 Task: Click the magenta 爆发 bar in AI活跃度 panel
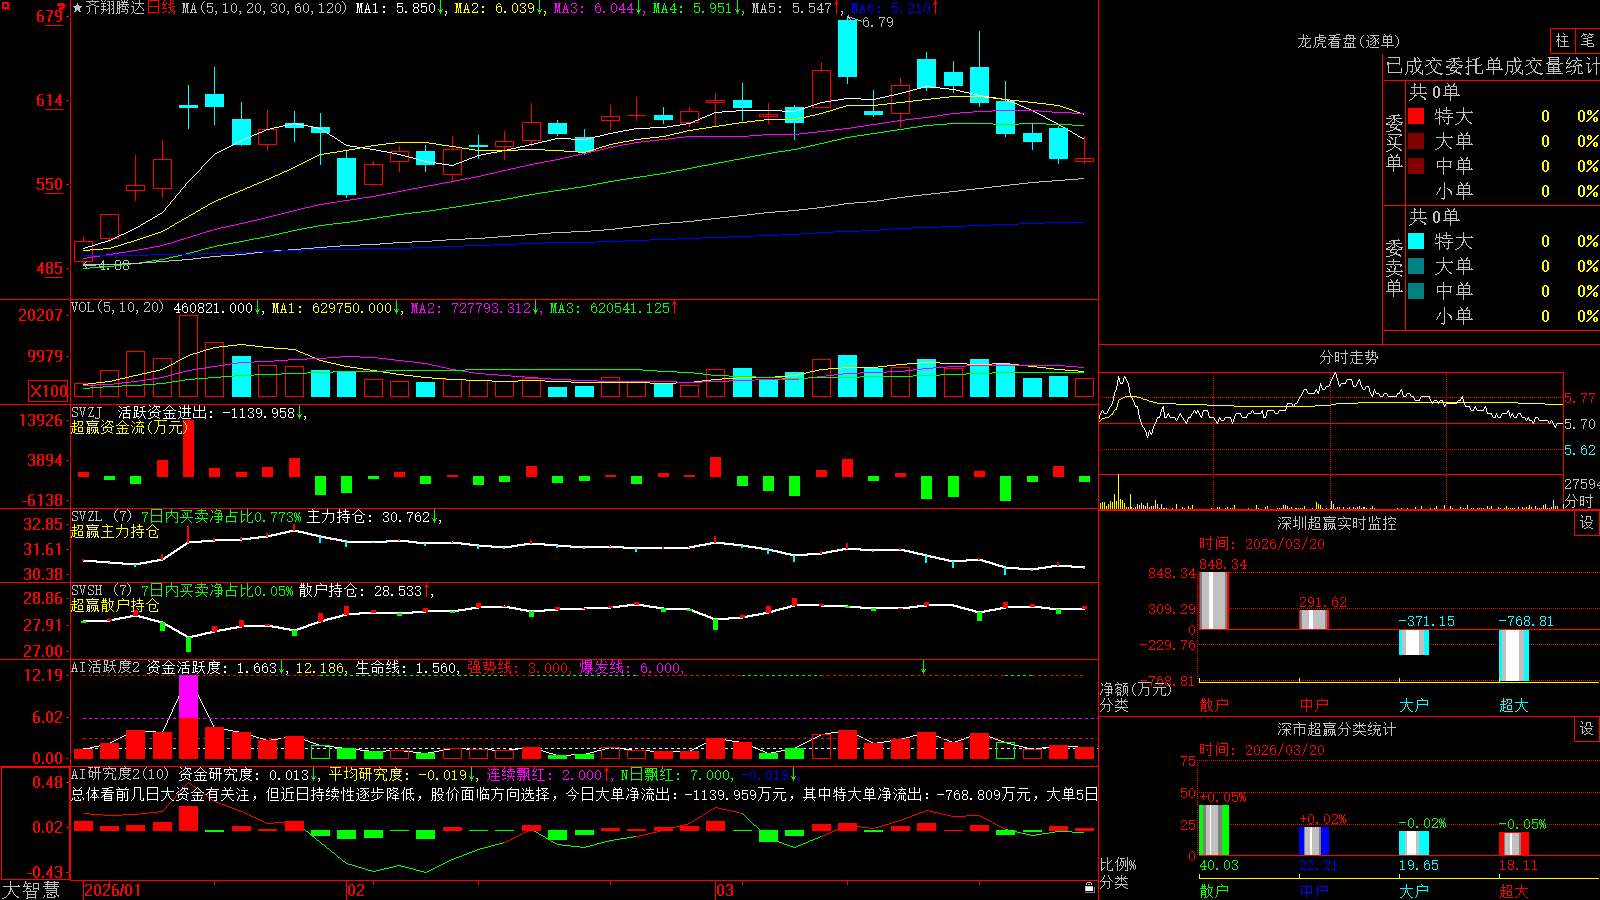click(x=188, y=697)
